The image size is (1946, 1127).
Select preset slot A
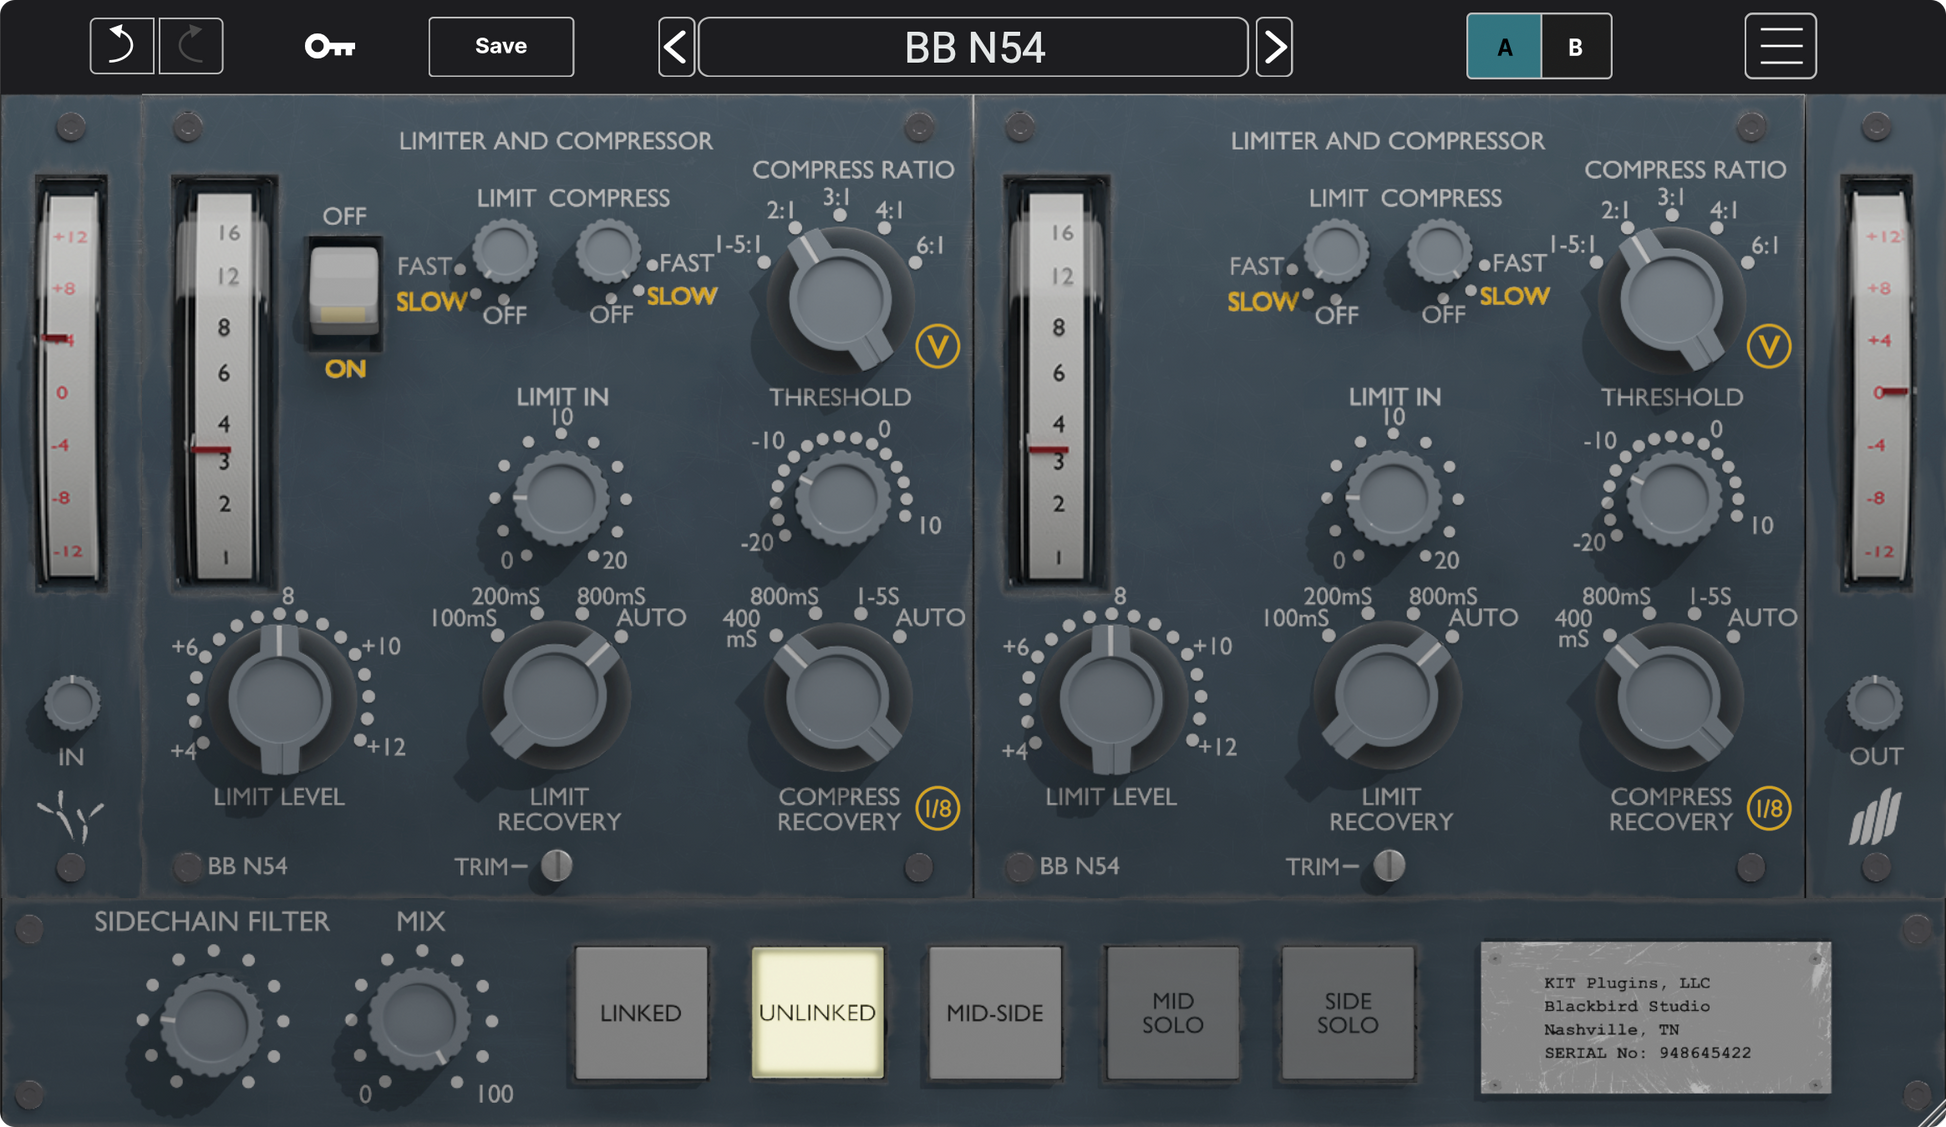coord(1503,46)
